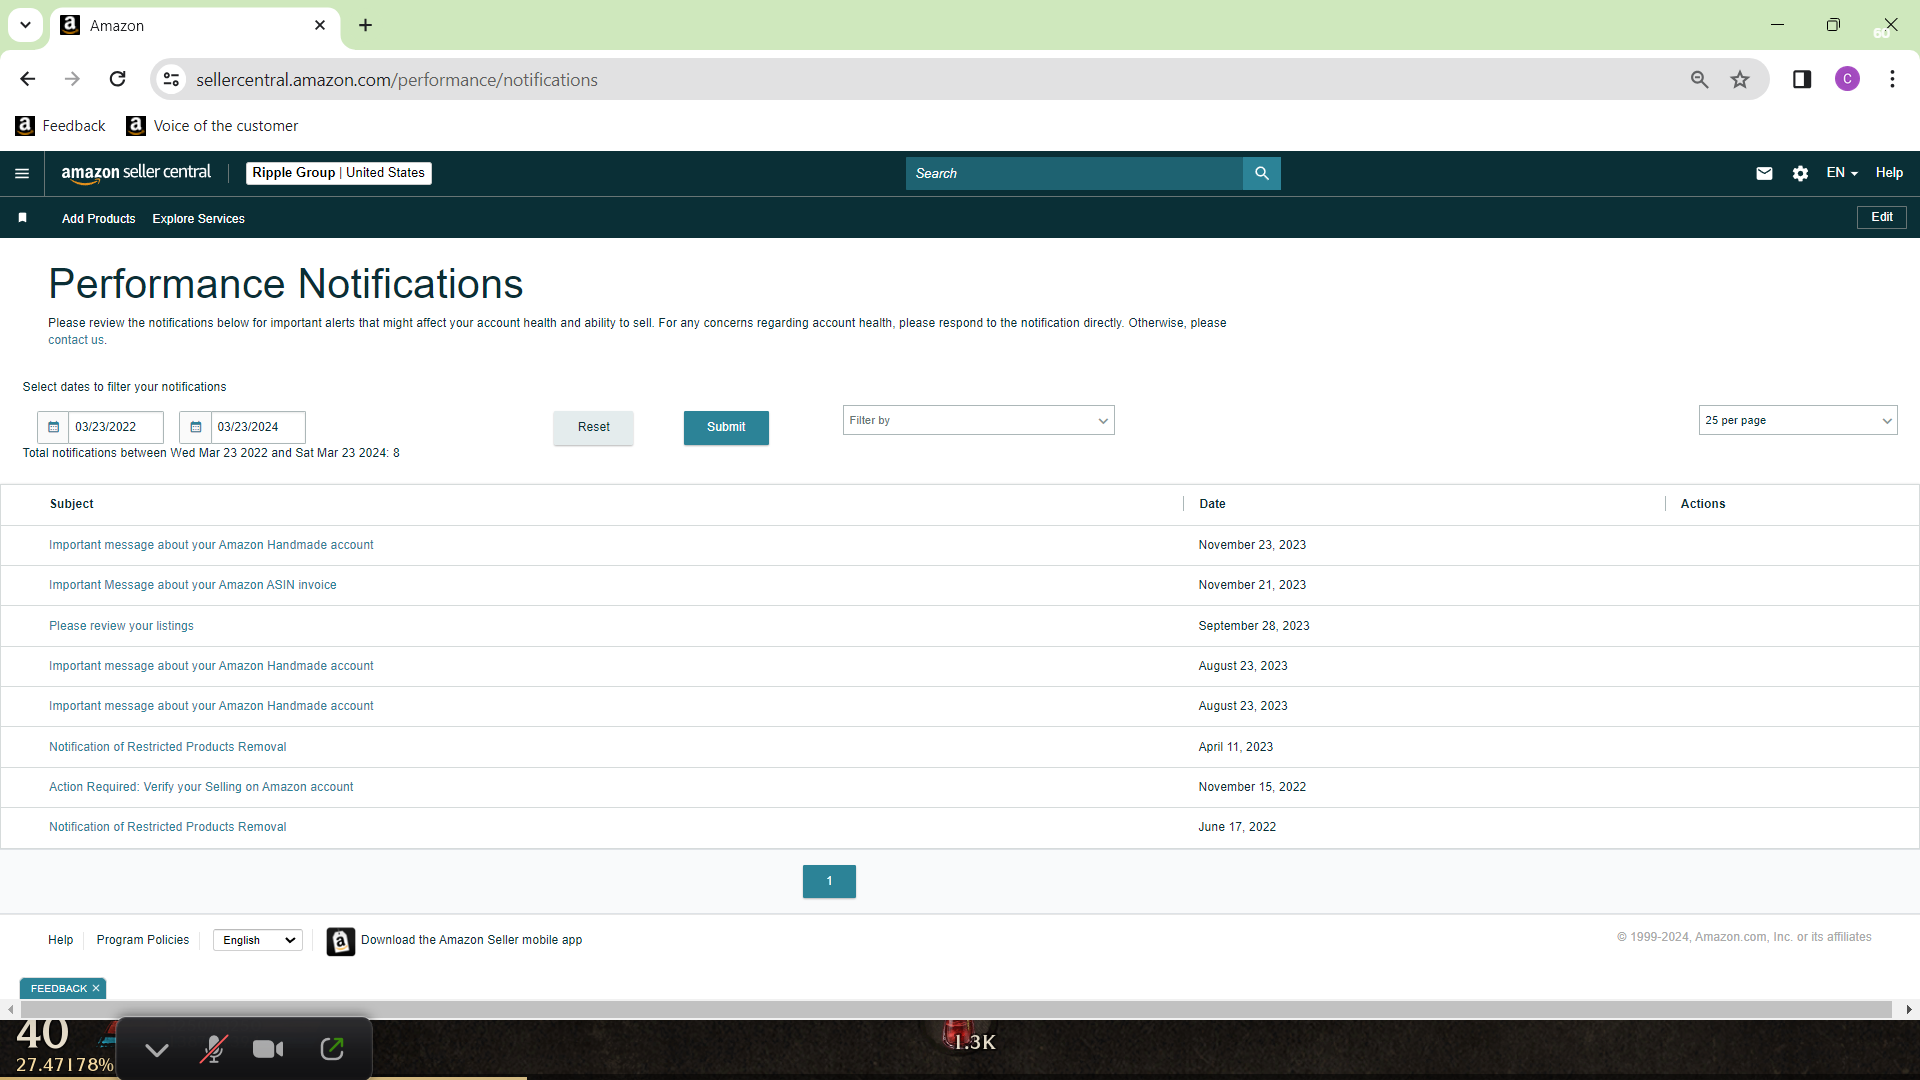Expand the meeting controls chevron

157,1049
